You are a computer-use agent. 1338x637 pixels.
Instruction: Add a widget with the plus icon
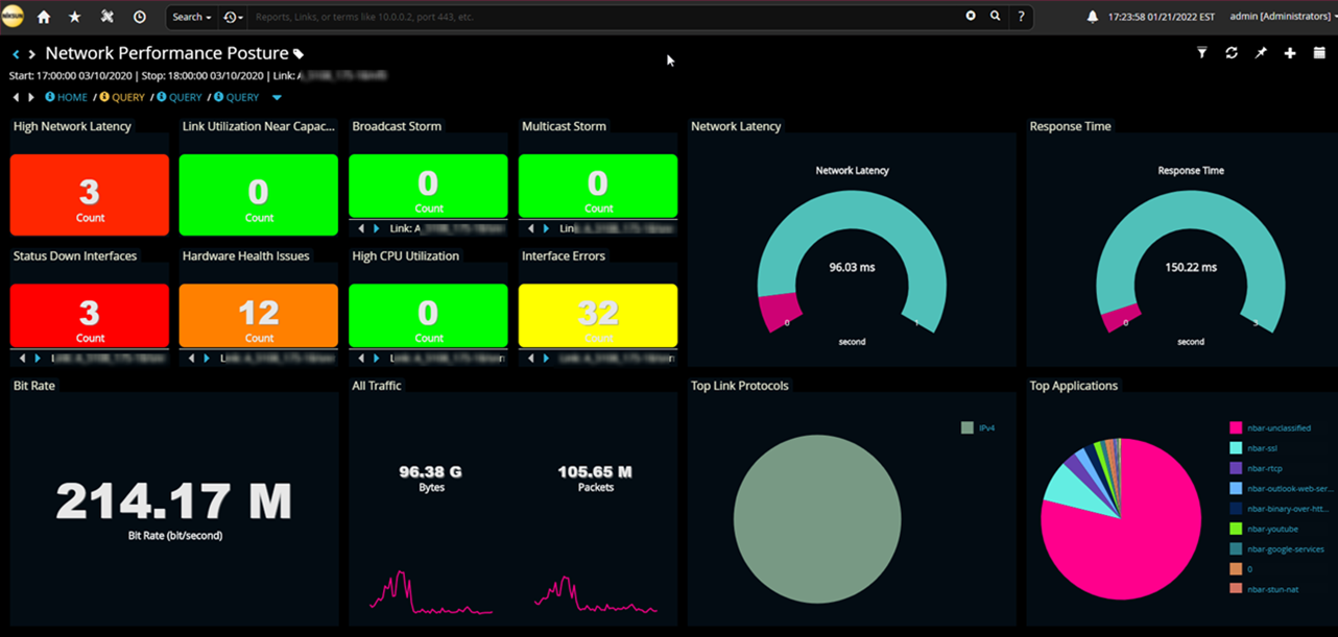pyautogui.click(x=1290, y=53)
